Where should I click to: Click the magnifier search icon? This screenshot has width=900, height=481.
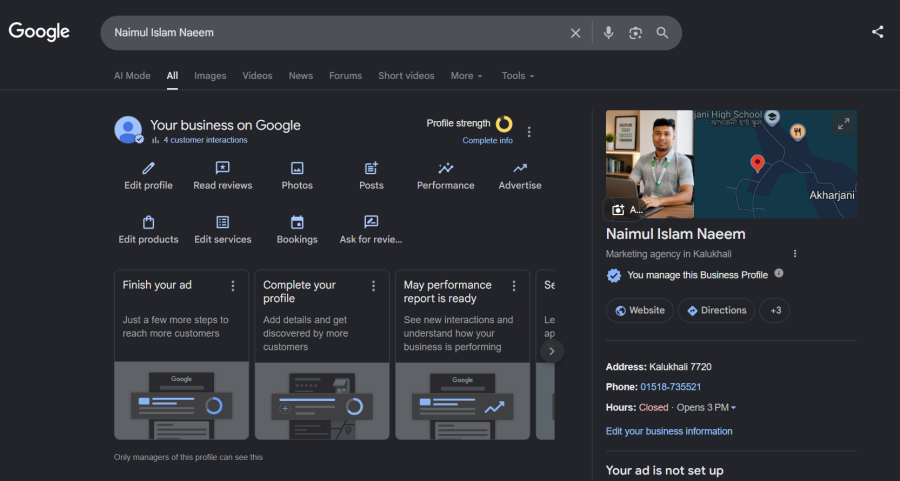662,33
